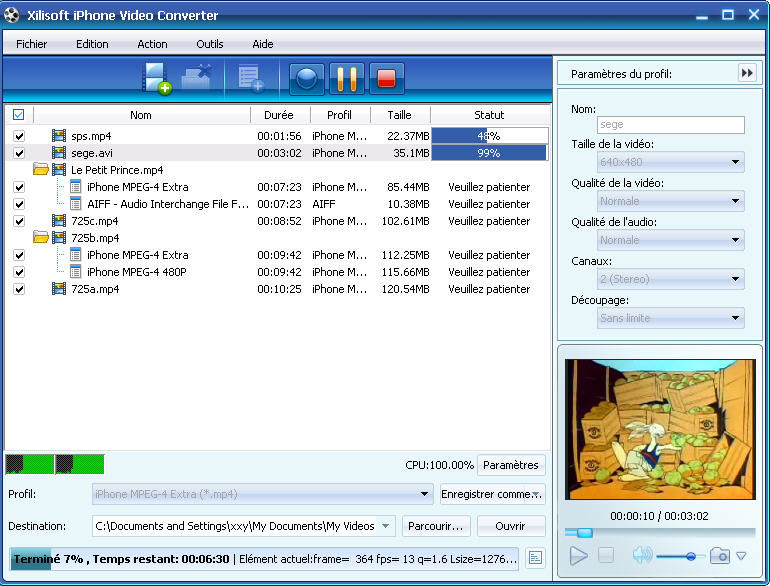Screen dimensions: 770x586
Task: Open the Taille de la vidéo dropdown
Action: 671,162
